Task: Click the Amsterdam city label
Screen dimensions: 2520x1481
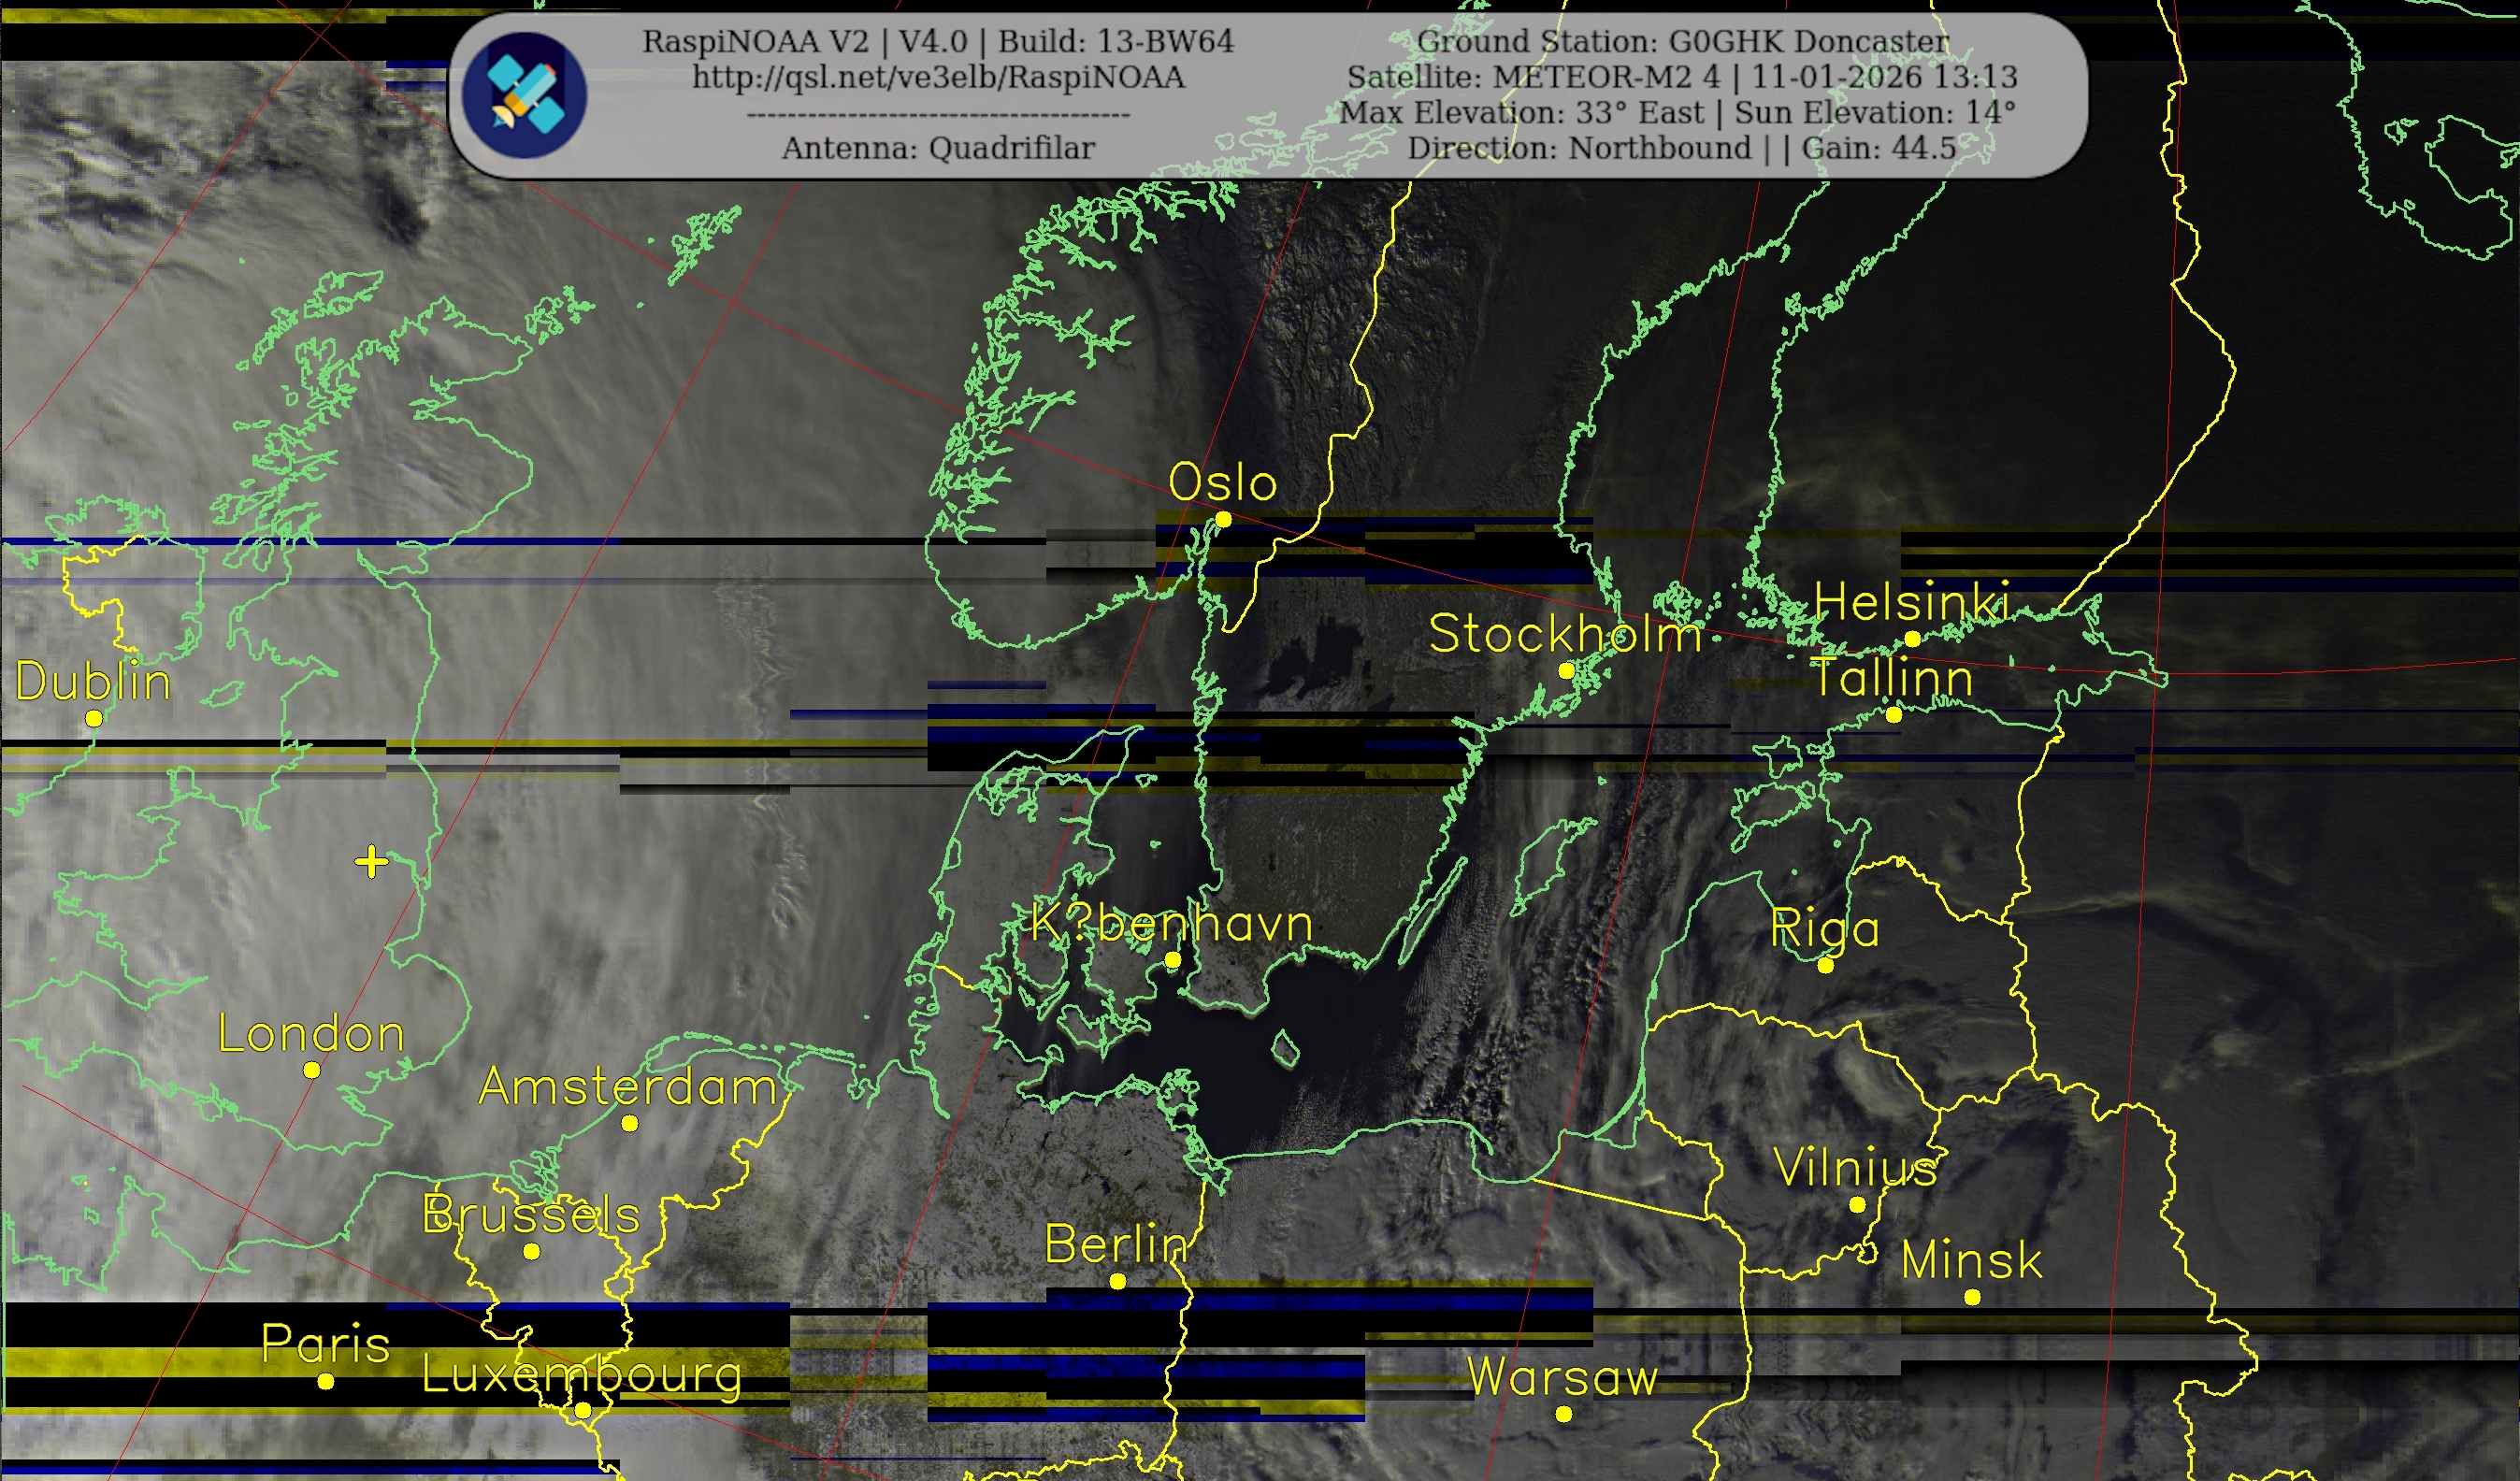Action: coord(628,1086)
